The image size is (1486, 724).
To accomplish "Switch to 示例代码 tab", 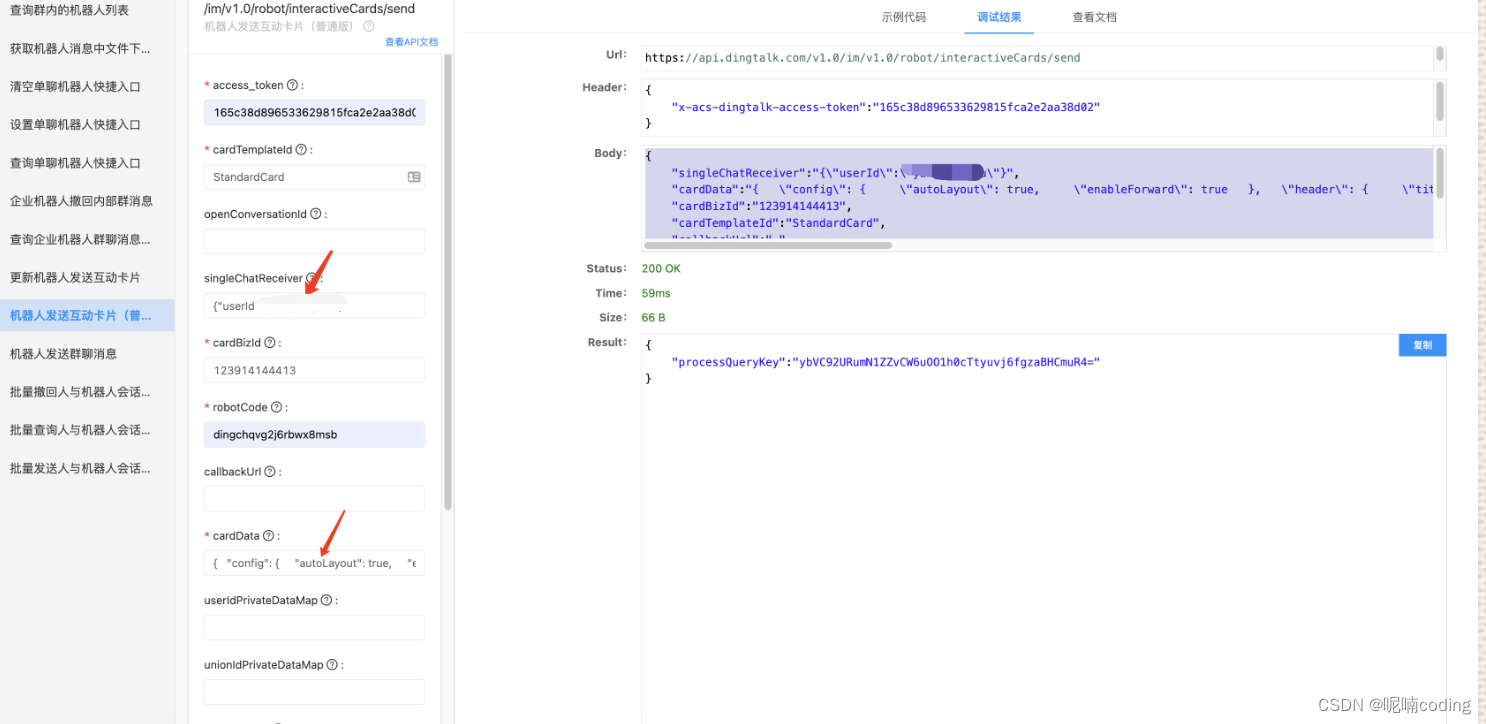I will tap(903, 17).
